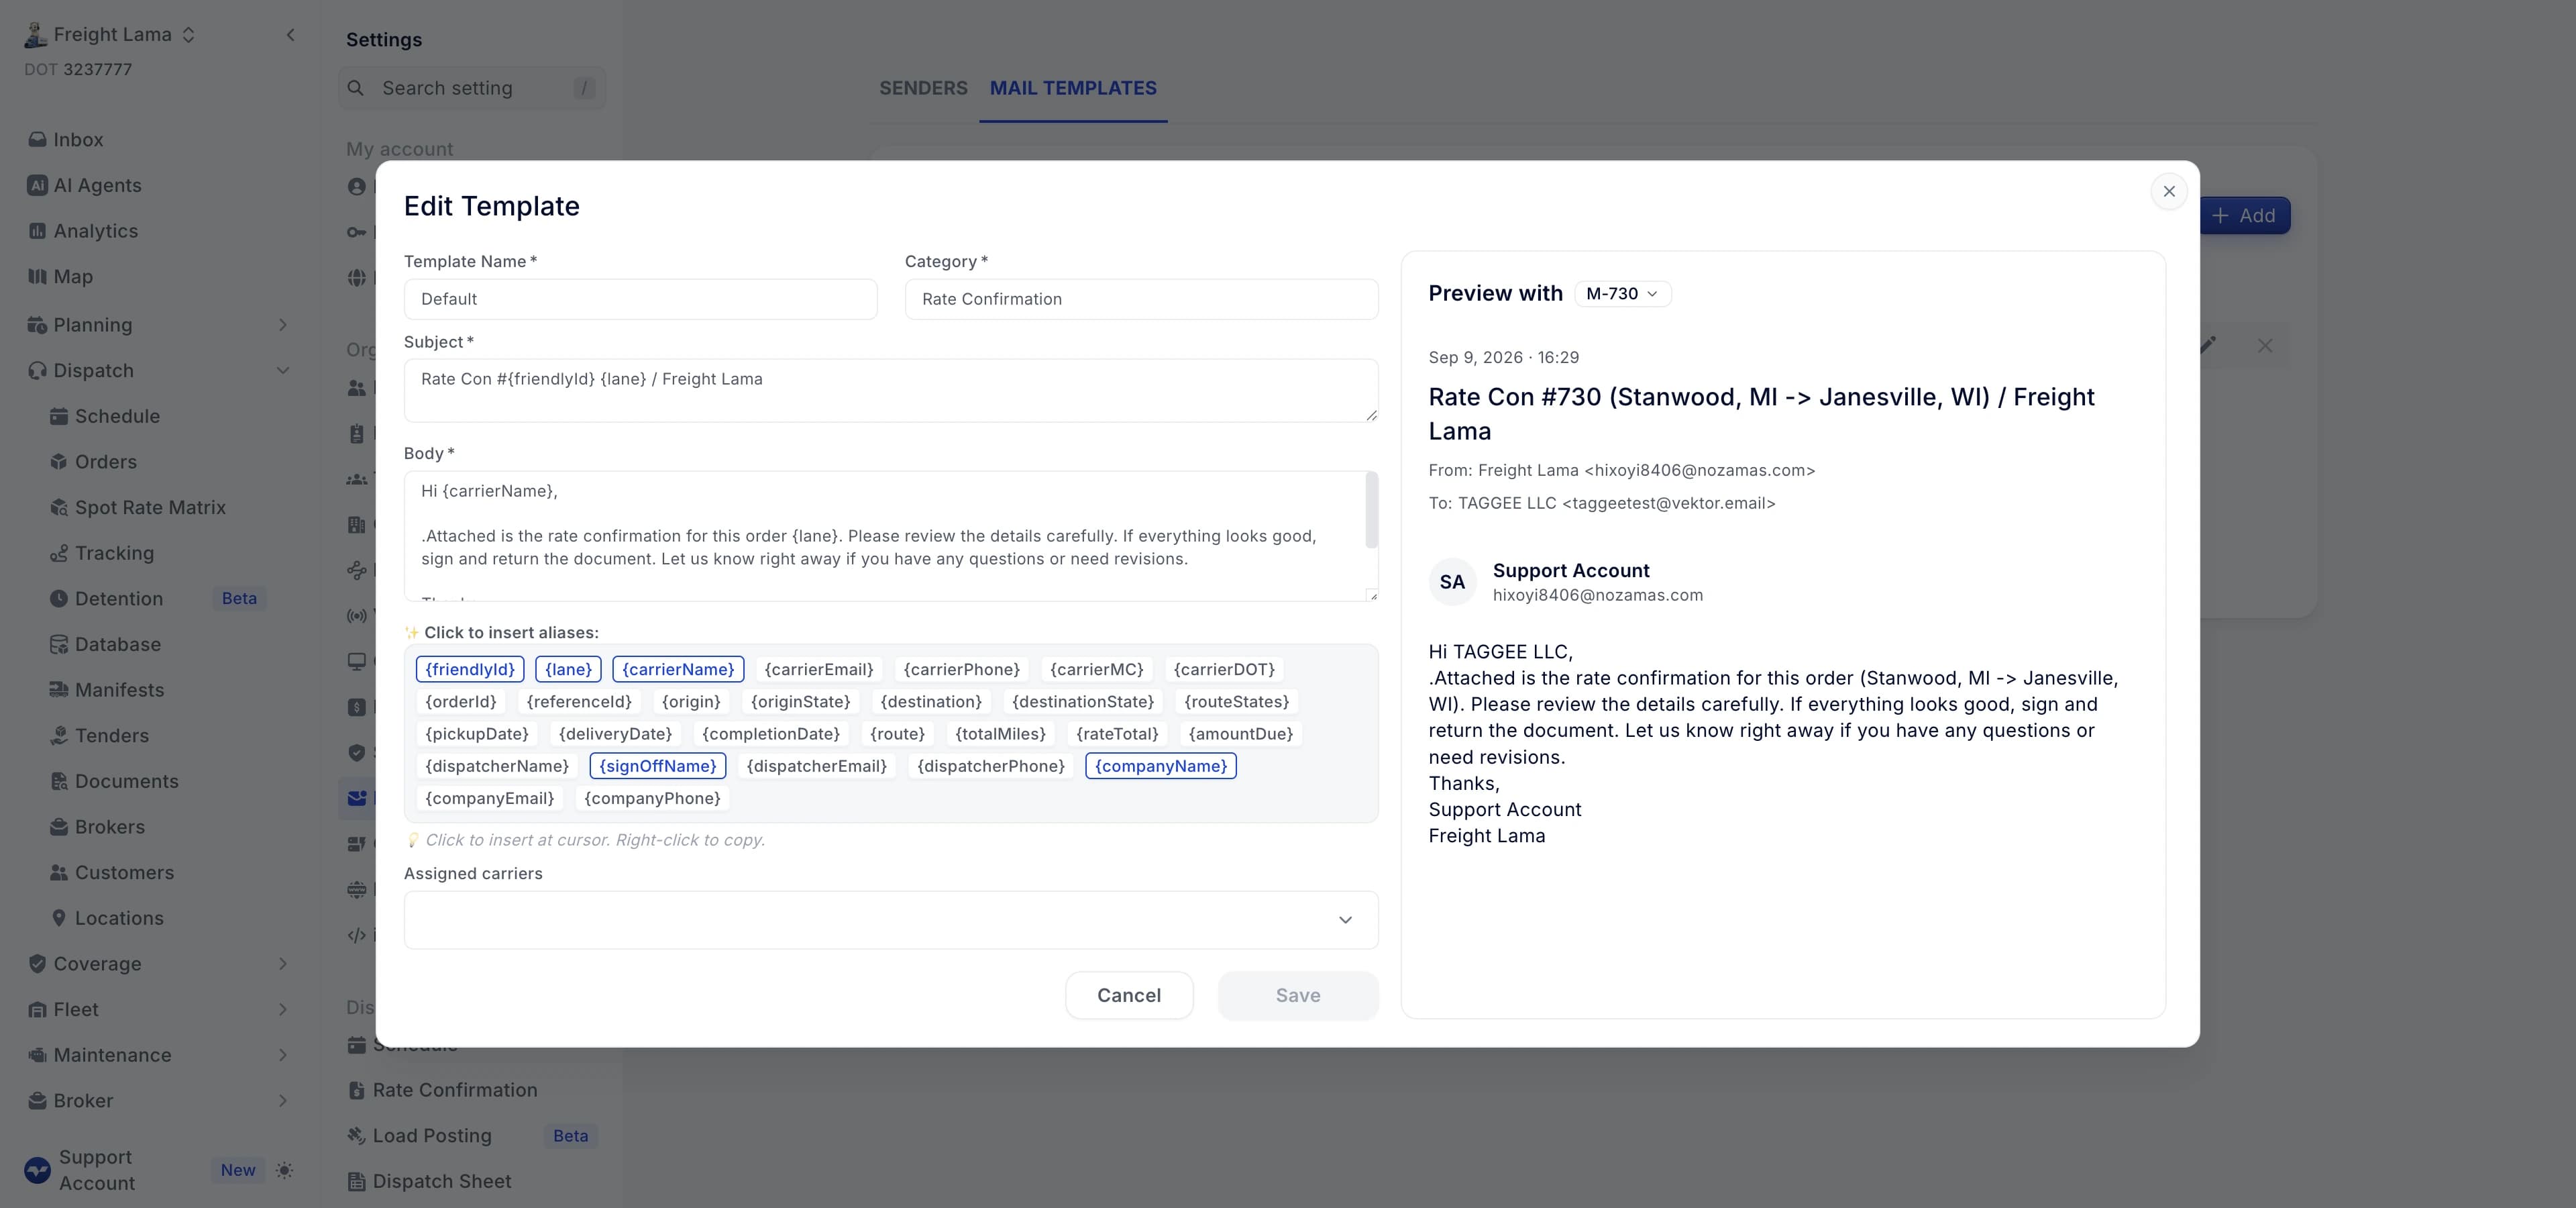
Task: Open the Tracking route icon
Action: [x=59, y=554]
